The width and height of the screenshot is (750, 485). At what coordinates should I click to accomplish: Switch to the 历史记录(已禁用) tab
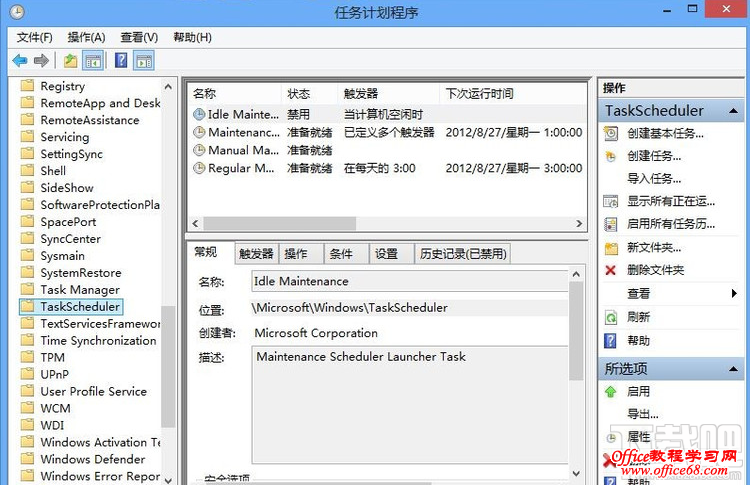tap(463, 254)
